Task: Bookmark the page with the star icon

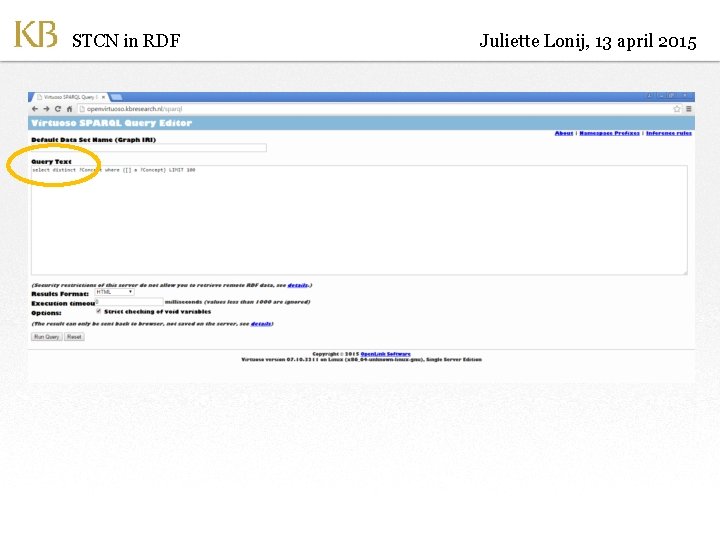Action: 677,109
